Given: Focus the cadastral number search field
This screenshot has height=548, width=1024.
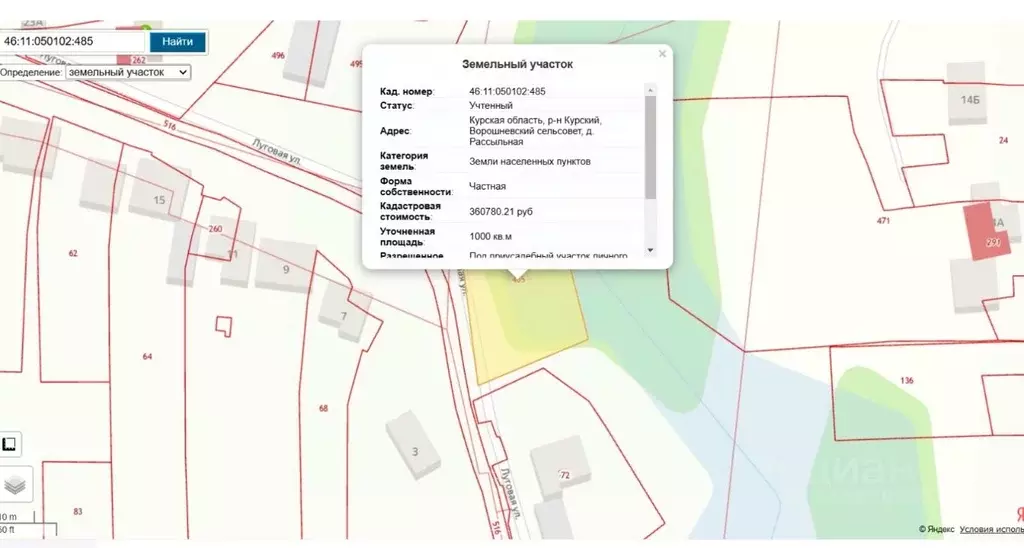Looking at the screenshot, I should [72, 41].
